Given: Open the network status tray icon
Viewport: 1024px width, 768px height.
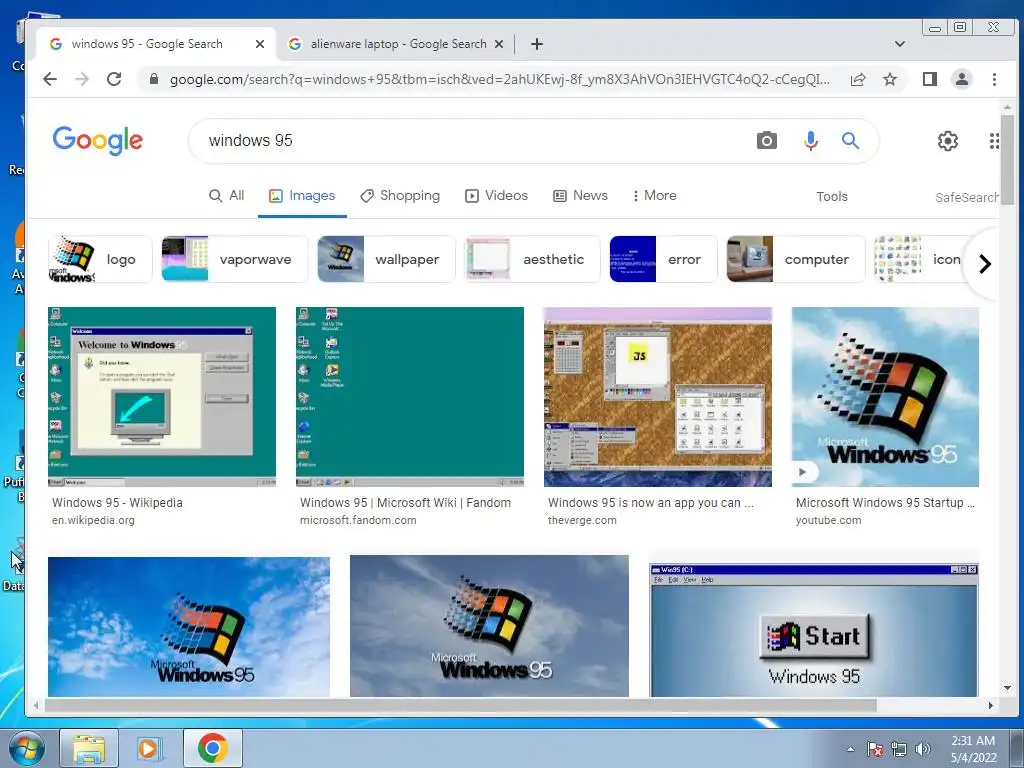Looking at the screenshot, I should tap(899, 749).
